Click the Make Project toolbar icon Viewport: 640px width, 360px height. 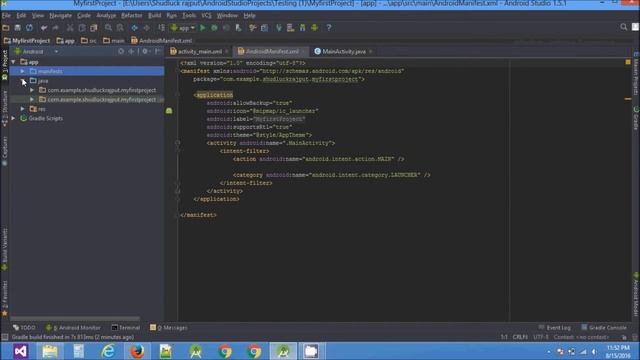click(x=162, y=28)
